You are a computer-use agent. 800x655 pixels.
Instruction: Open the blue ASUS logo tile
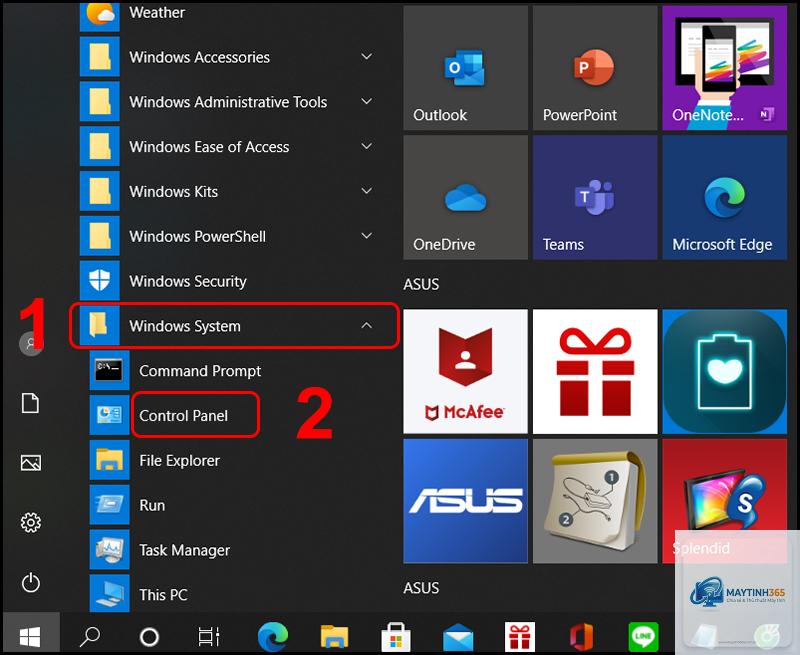click(465, 501)
